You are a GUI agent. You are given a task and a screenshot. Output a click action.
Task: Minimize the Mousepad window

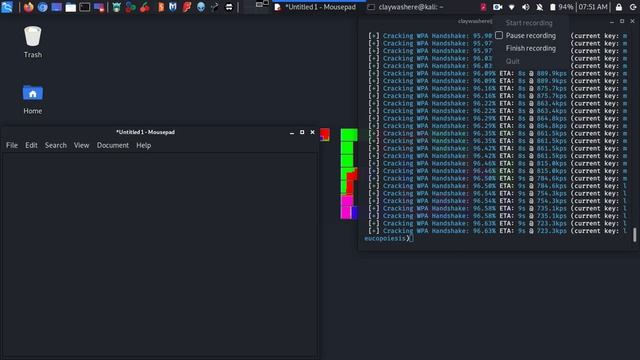[x=291, y=132]
